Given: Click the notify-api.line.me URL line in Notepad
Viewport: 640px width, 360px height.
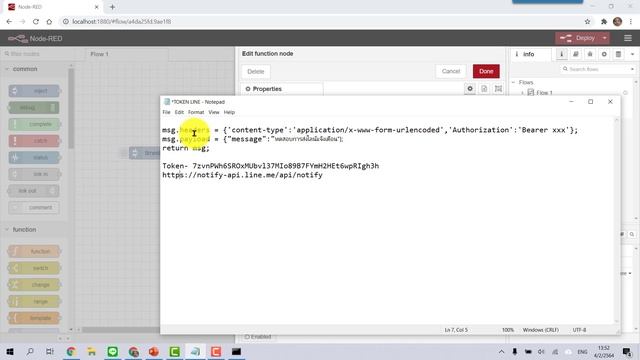Looking at the screenshot, I should coord(242,175).
